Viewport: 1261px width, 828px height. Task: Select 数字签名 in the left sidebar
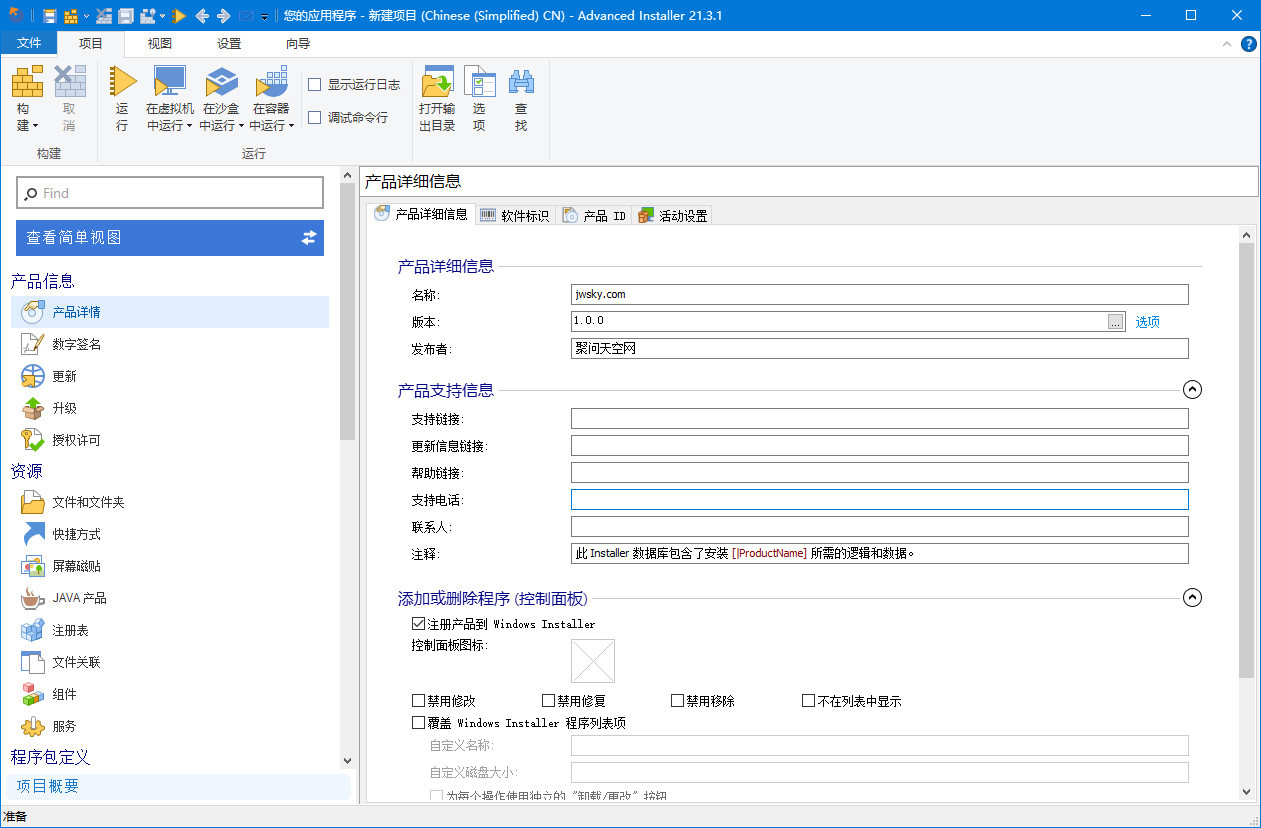(x=77, y=344)
